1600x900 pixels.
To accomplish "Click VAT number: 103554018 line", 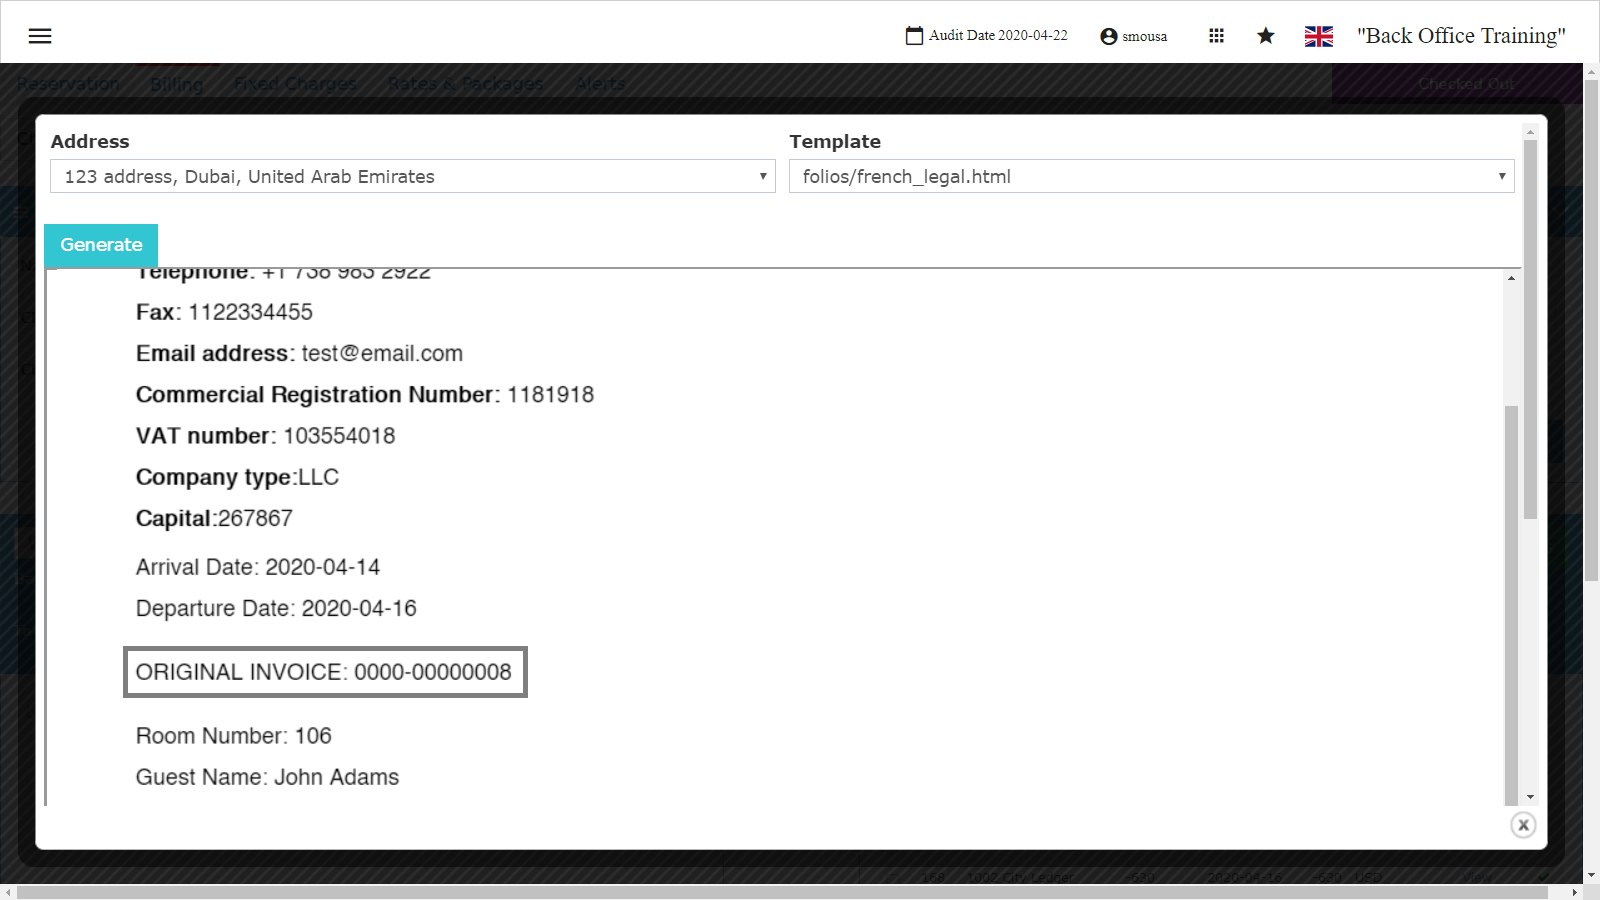I will (265, 436).
